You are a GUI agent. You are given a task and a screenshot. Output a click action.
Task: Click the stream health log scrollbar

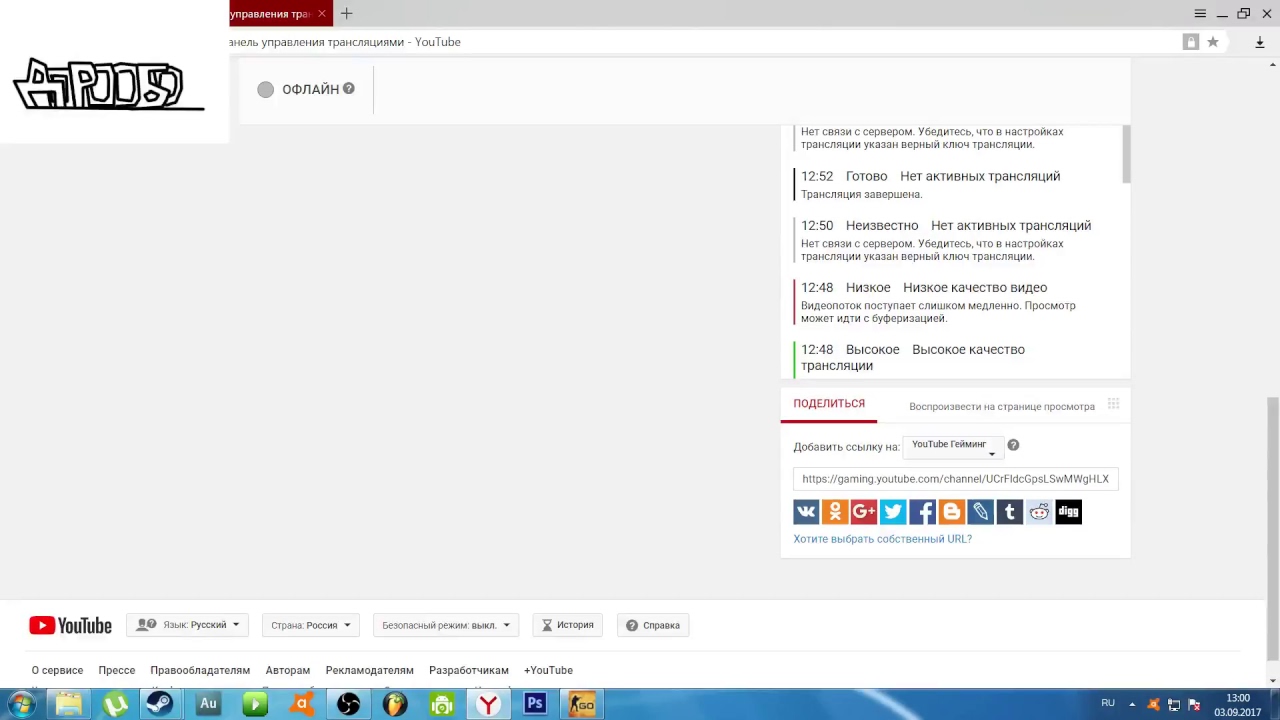[1126, 154]
